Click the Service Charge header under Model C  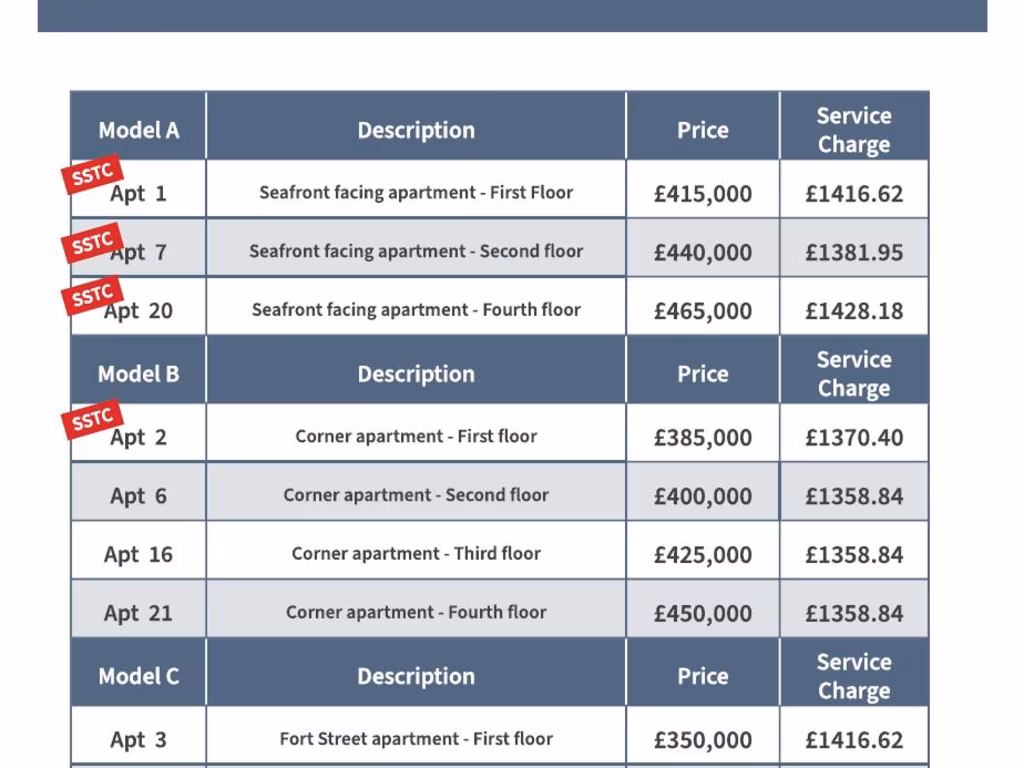click(853, 676)
